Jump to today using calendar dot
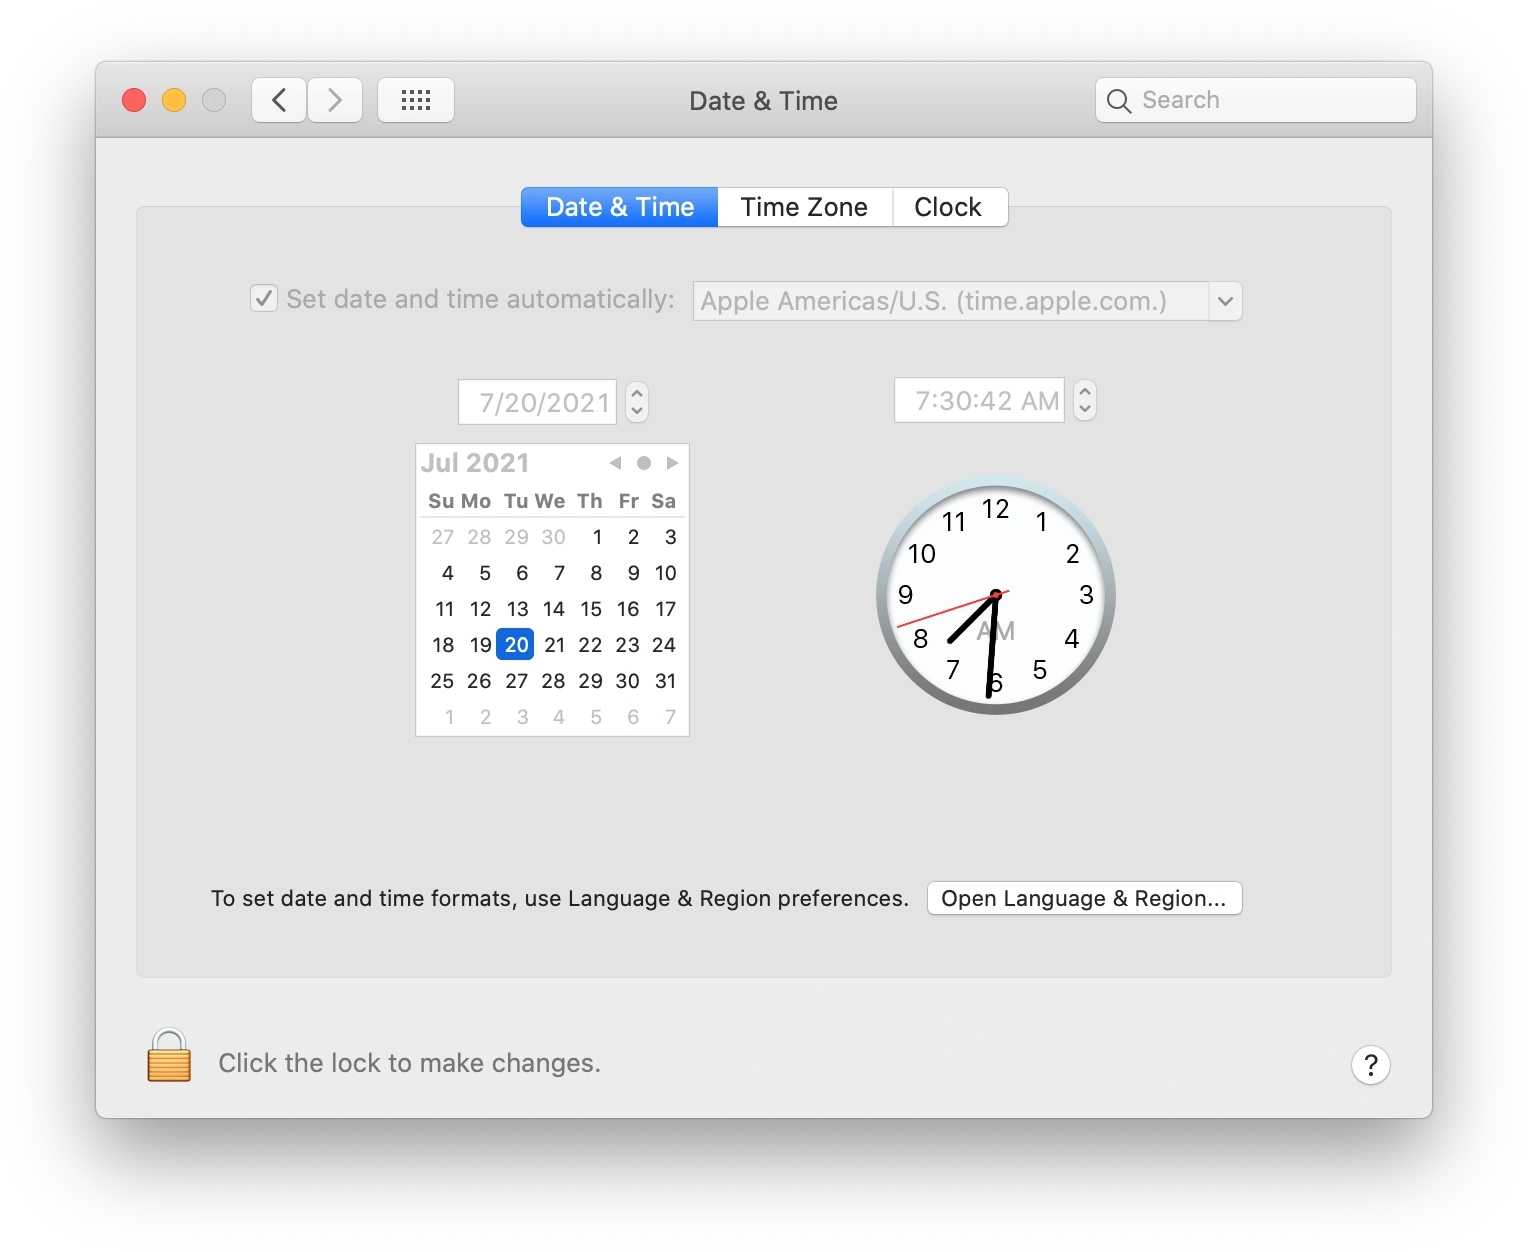 644,463
